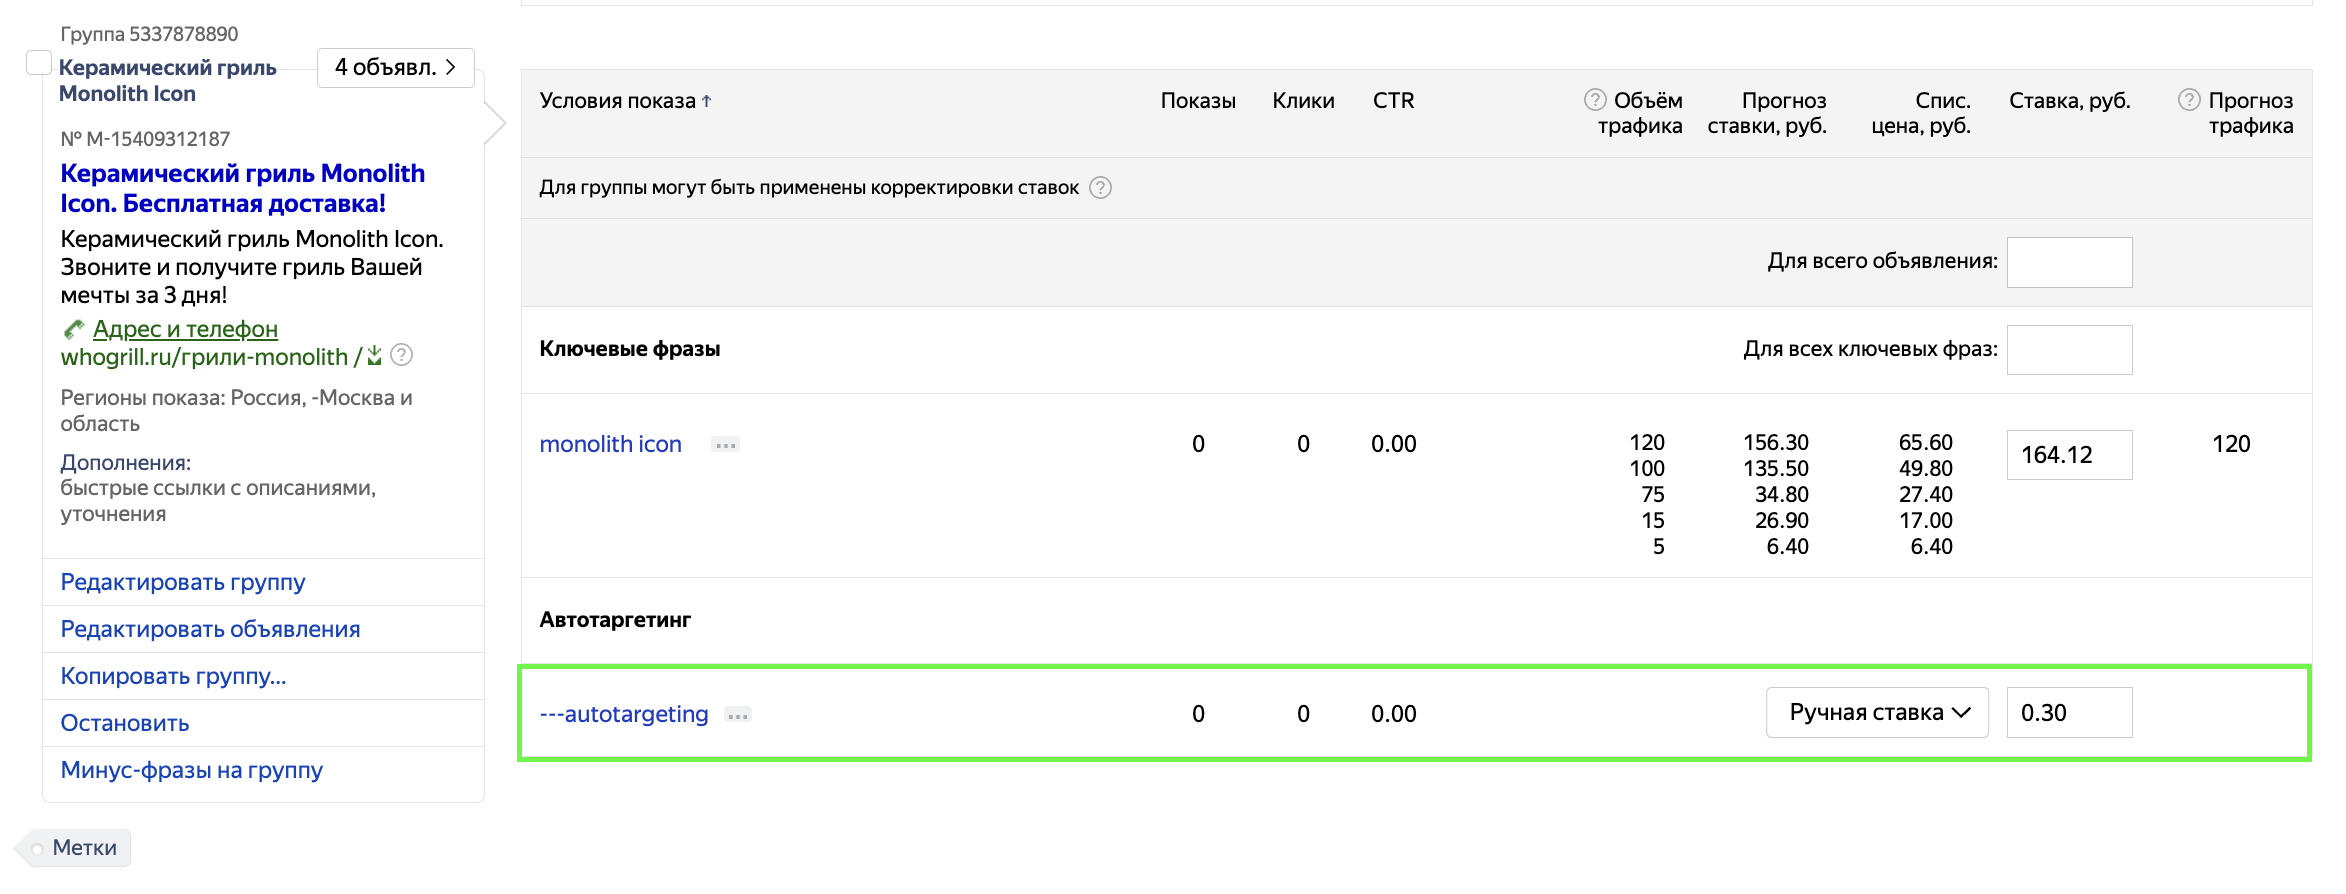
Task: Tick the checkbox for the Monolith Icon group
Action: tap(39, 63)
